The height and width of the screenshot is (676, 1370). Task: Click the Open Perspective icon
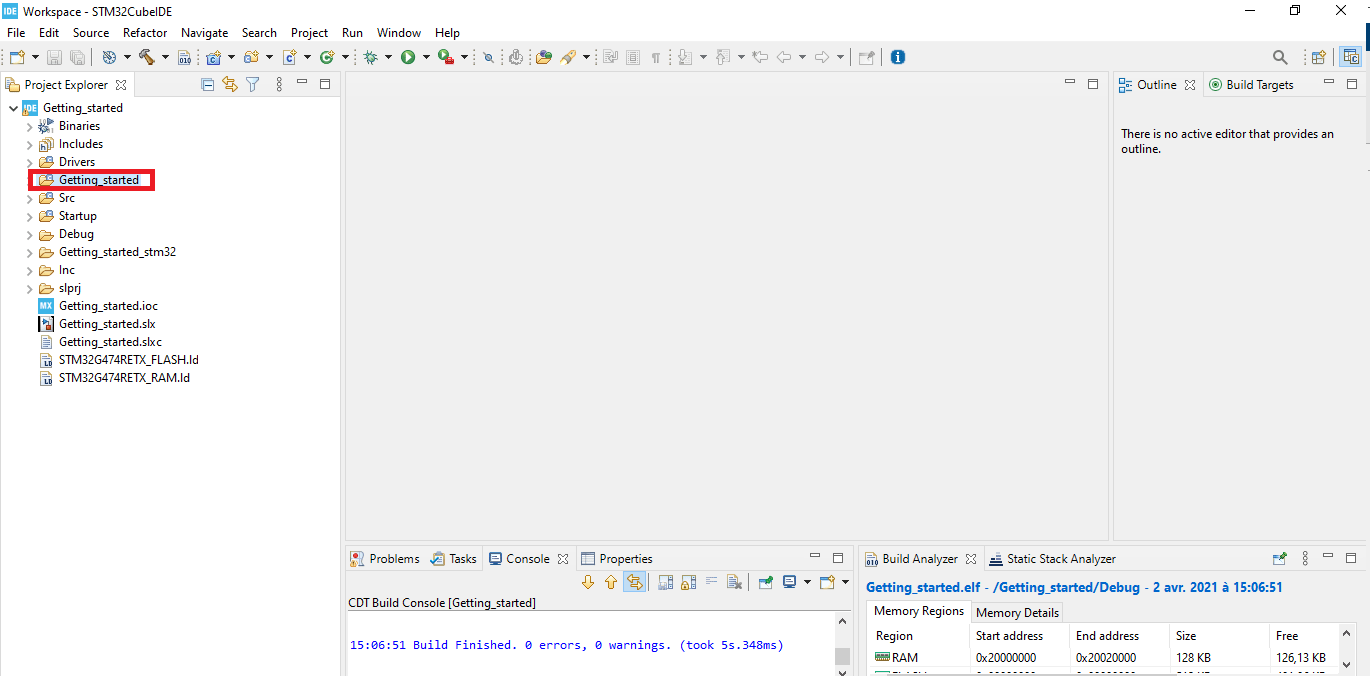[1318, 57]
